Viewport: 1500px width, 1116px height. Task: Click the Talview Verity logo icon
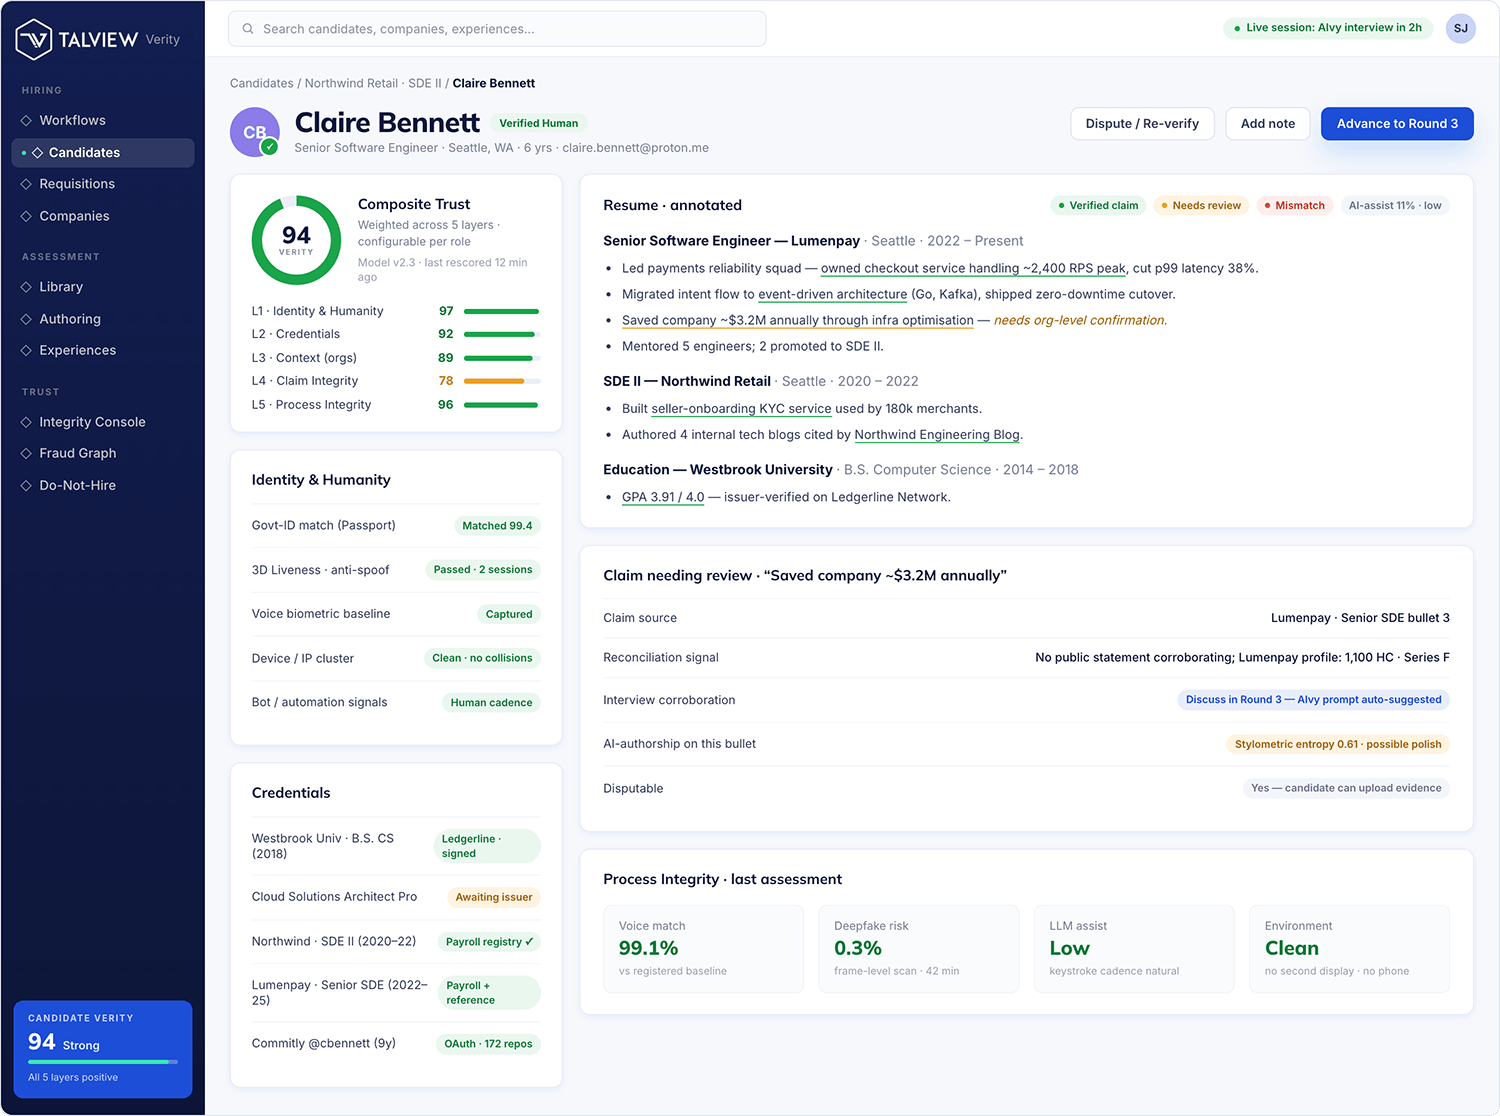pos(34,39)
